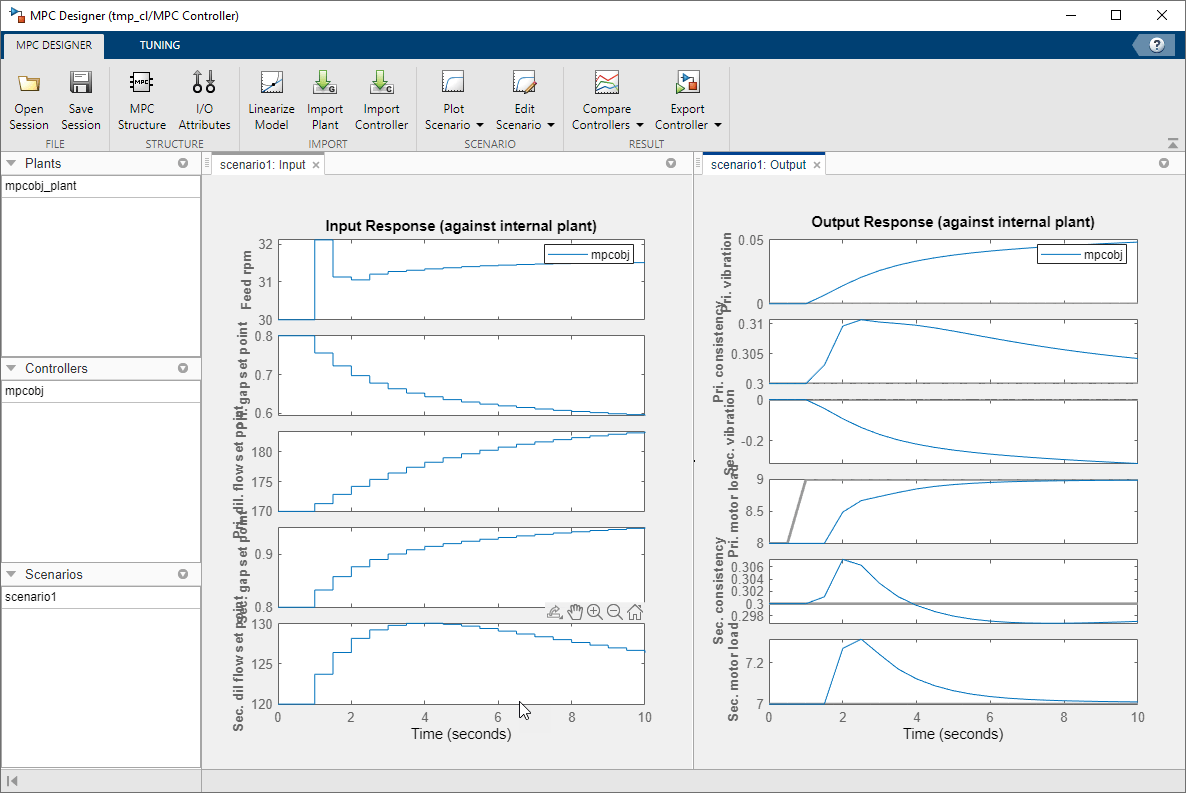1186x793 pixels.
Task: Click the Import Controller icon
Action: tap(381, 83)
